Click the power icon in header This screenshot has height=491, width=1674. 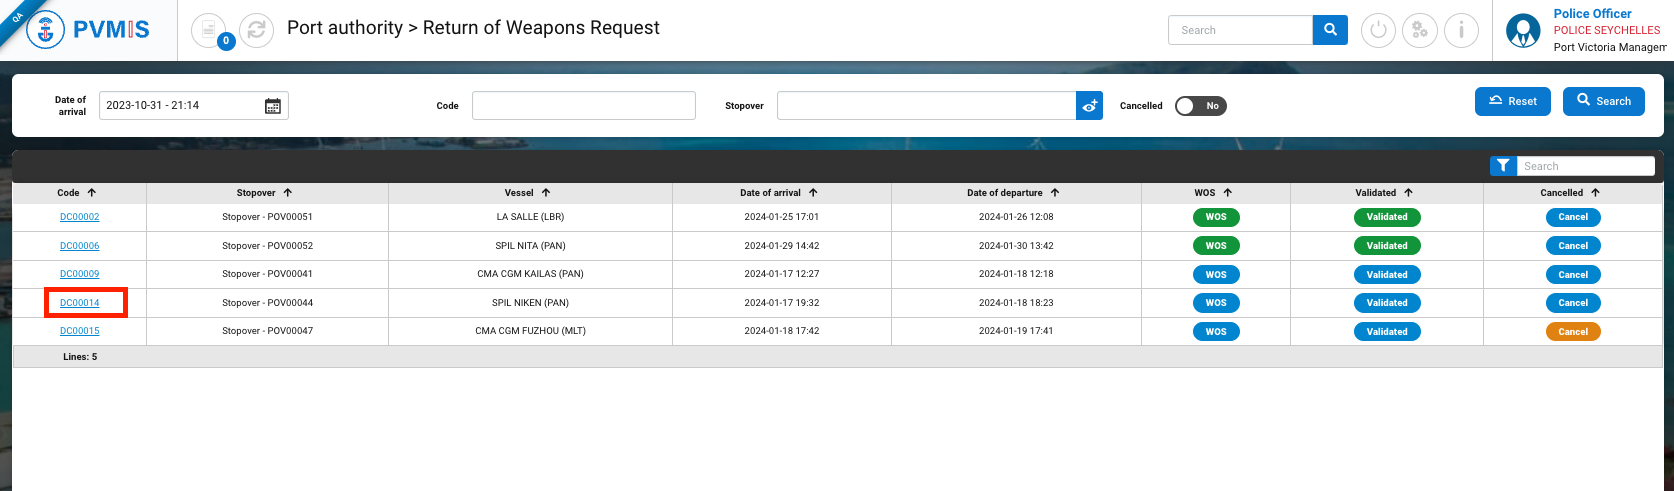click(1378, 30)
